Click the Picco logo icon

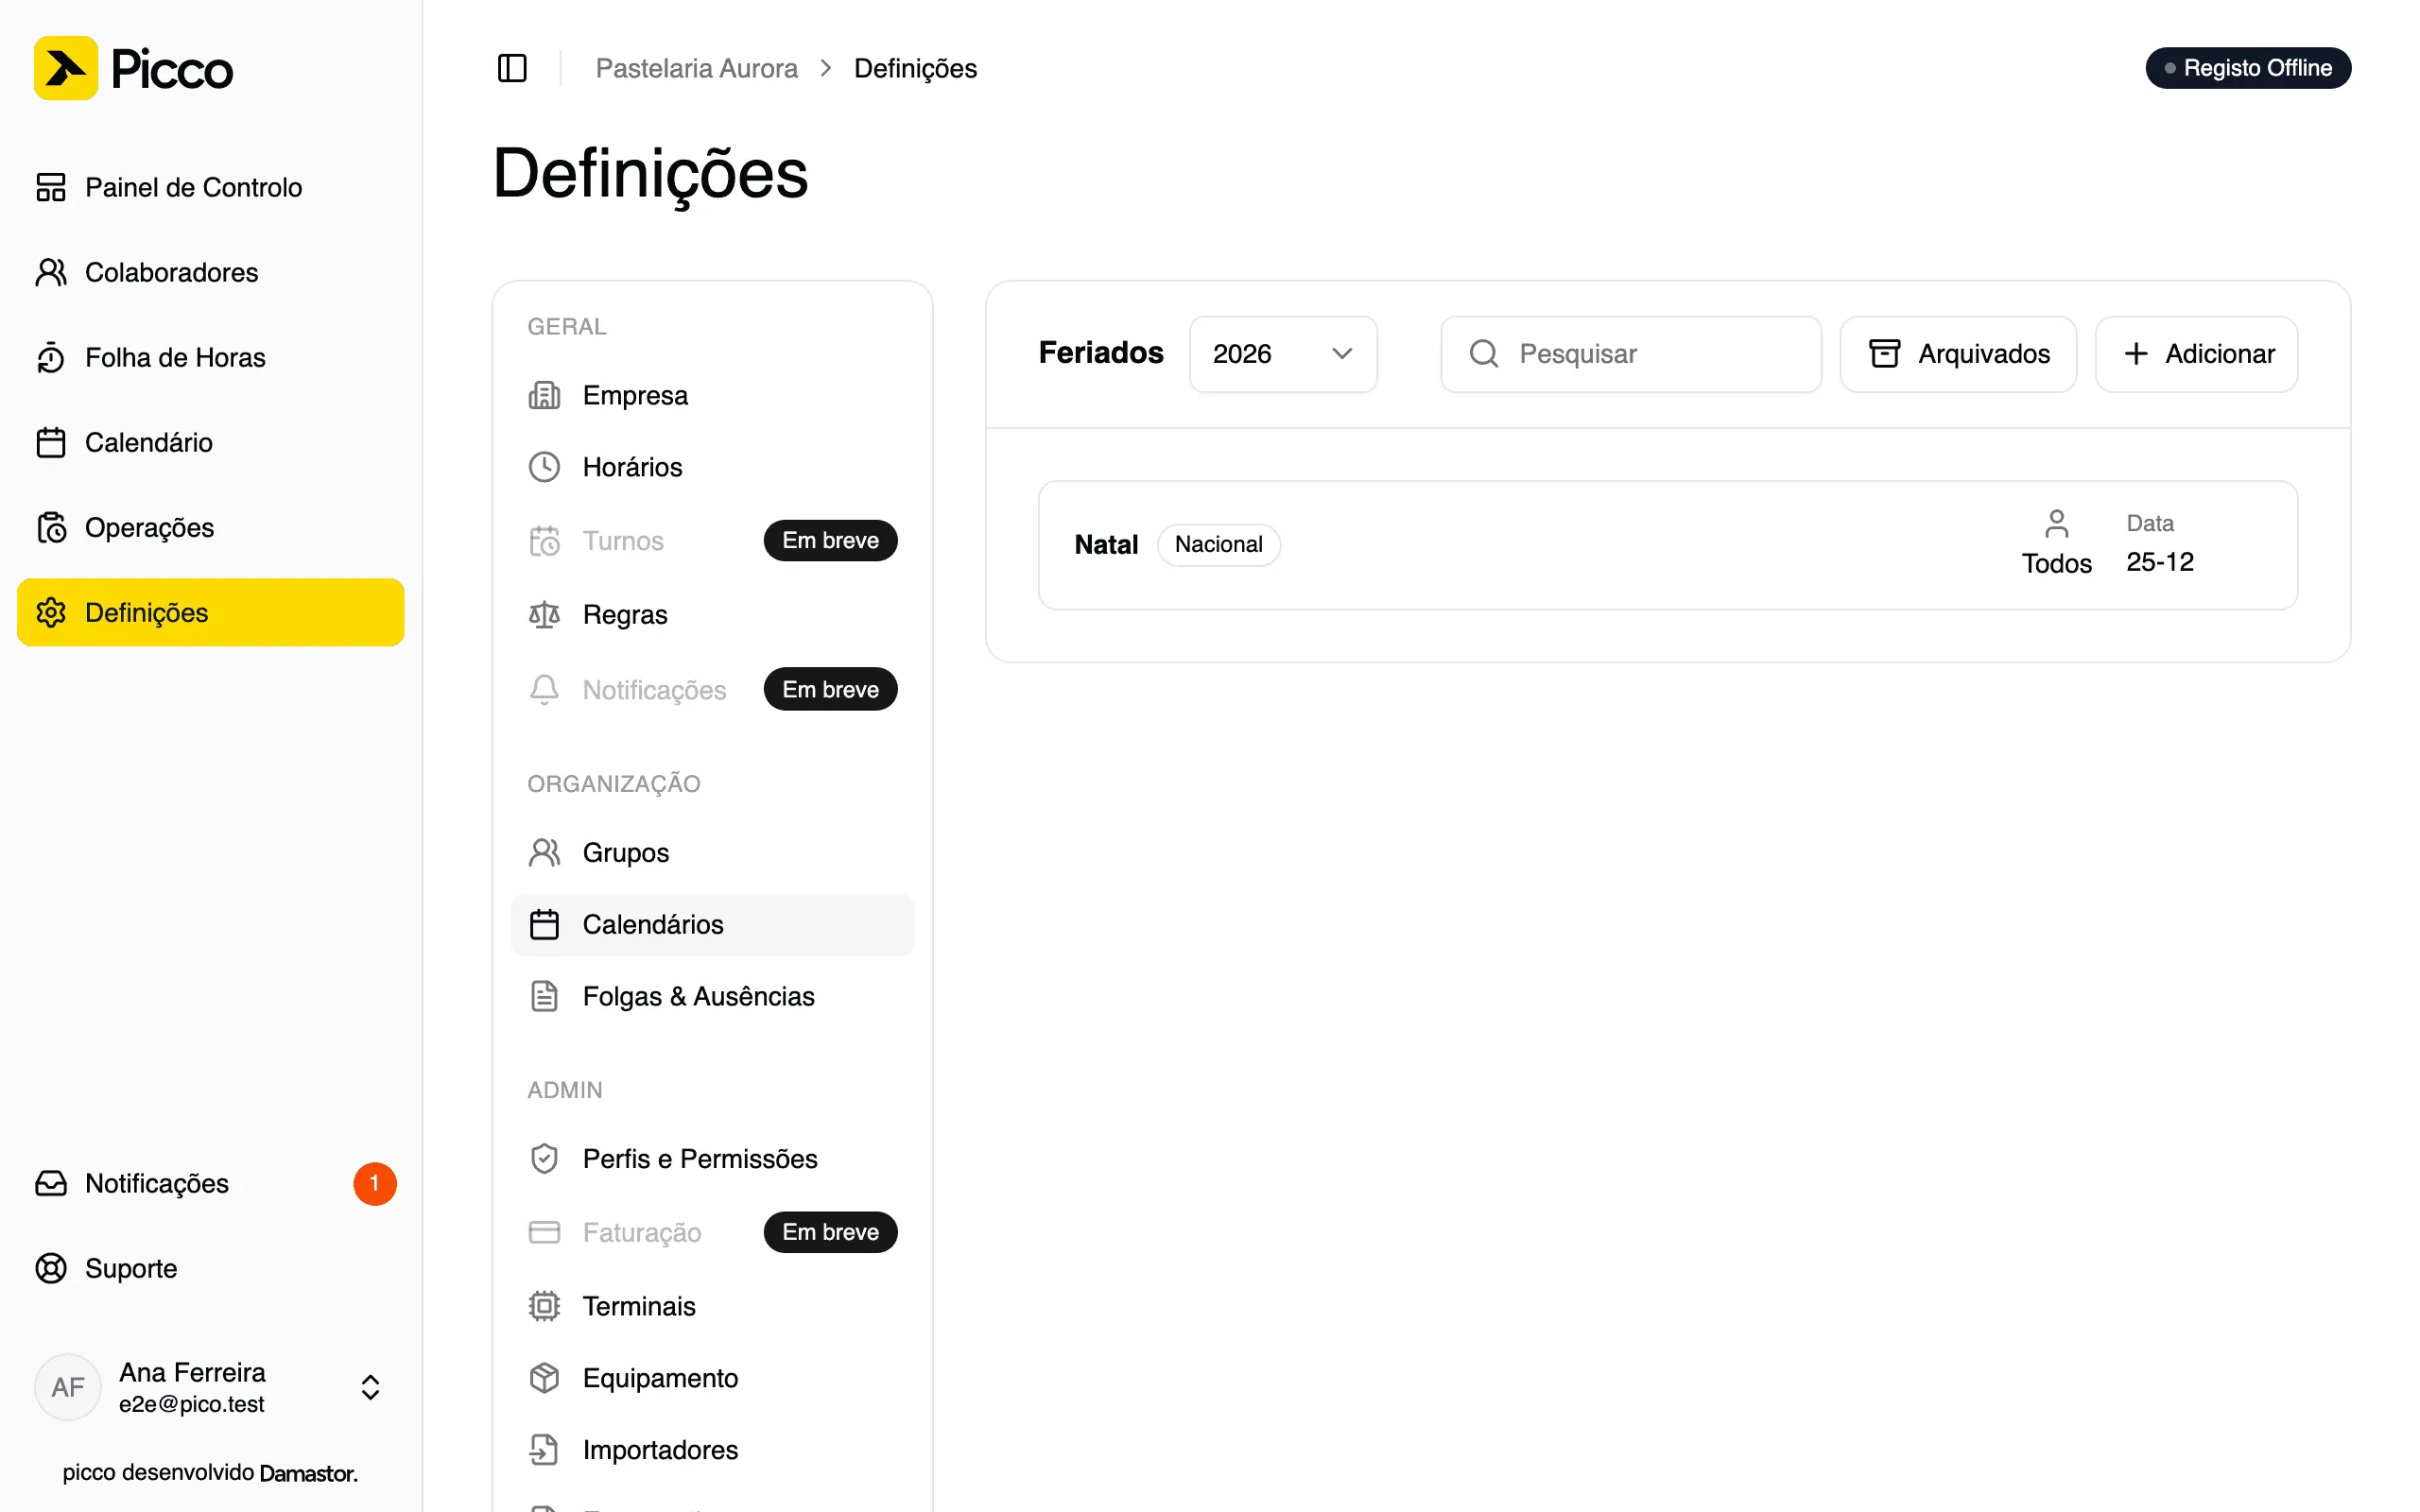pos(66,68)
